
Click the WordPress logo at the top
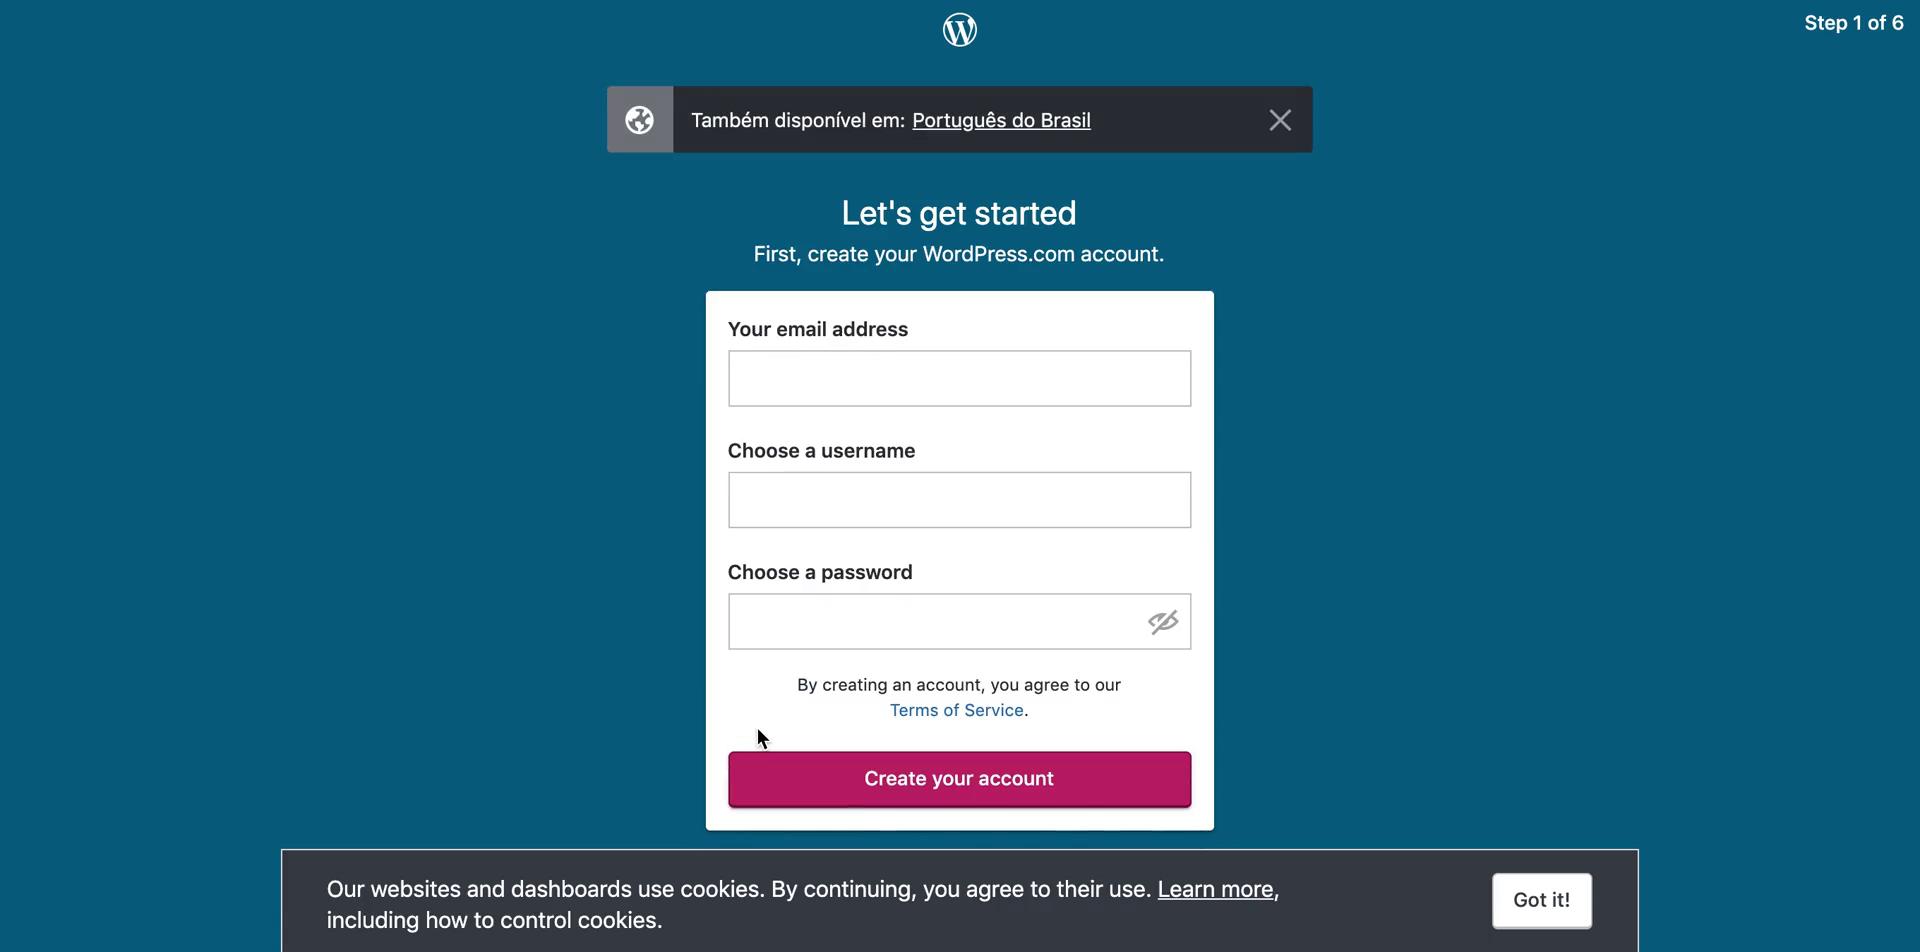[x=959, y=29]
